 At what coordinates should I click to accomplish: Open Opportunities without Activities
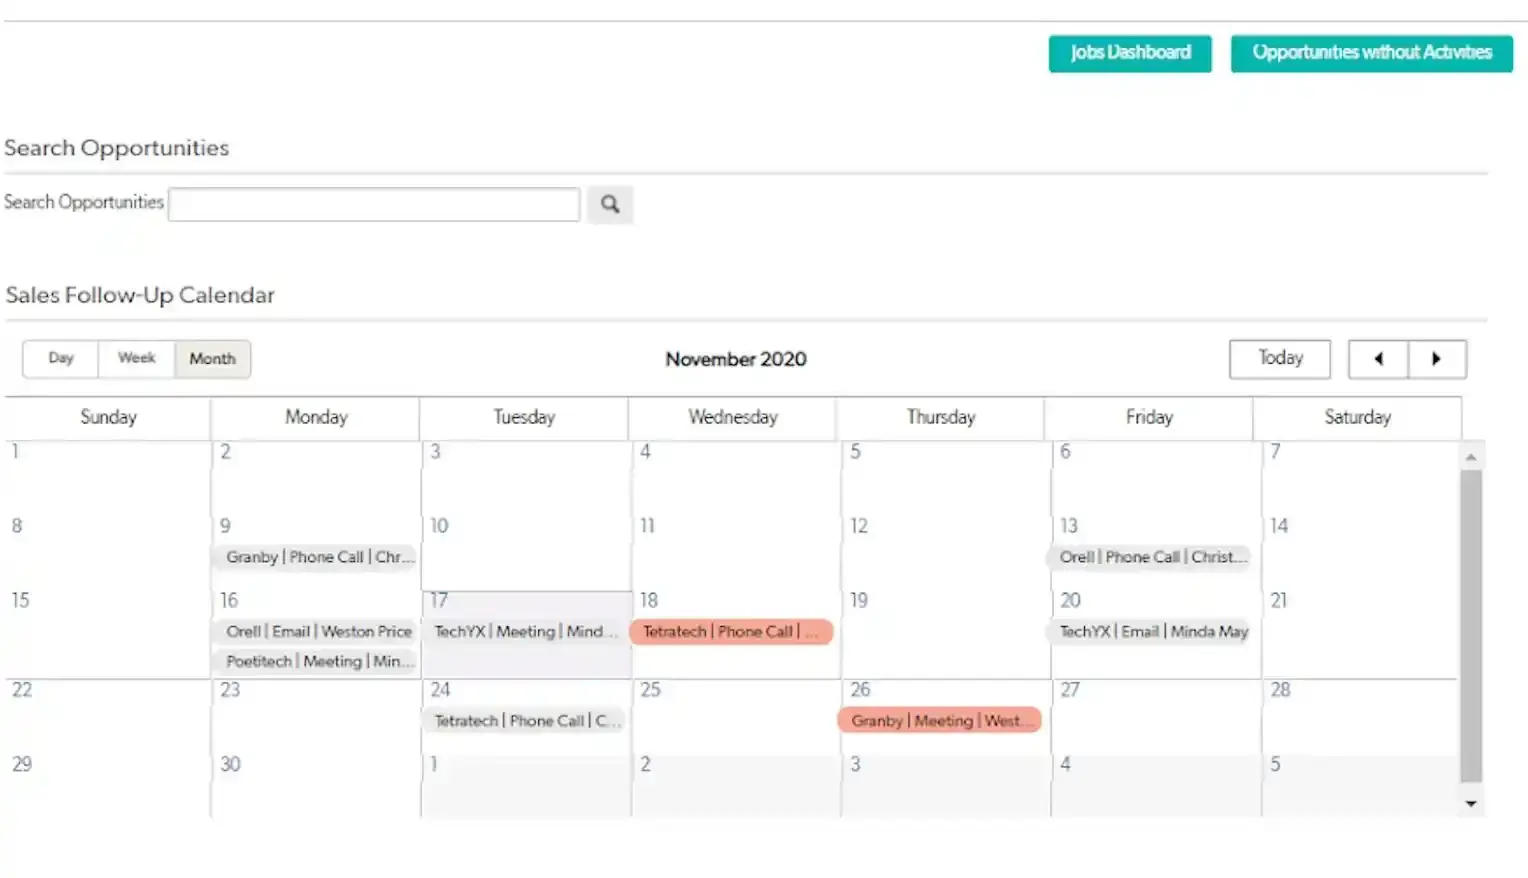(x=1369, y=53)
